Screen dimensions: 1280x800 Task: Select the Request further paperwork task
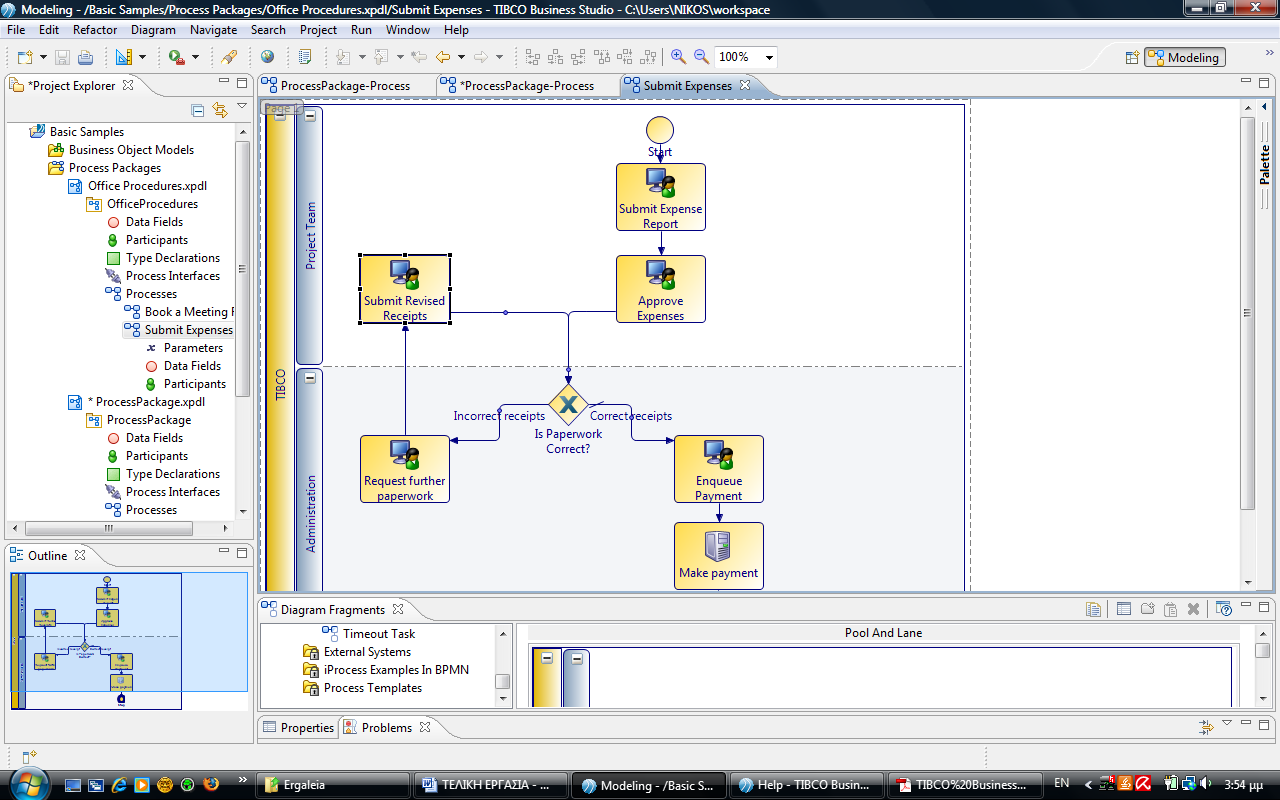pos(405,469)
